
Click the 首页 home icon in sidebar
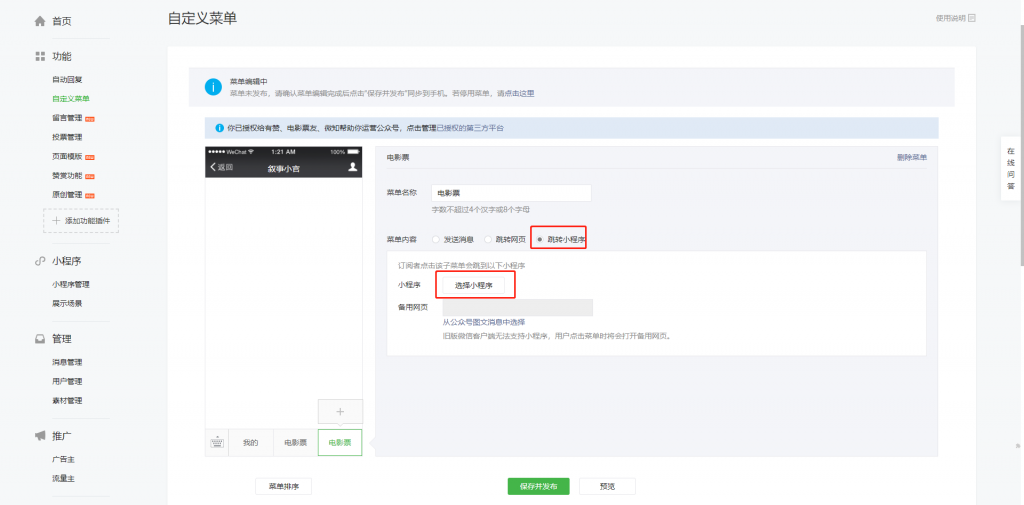point(40,22)
